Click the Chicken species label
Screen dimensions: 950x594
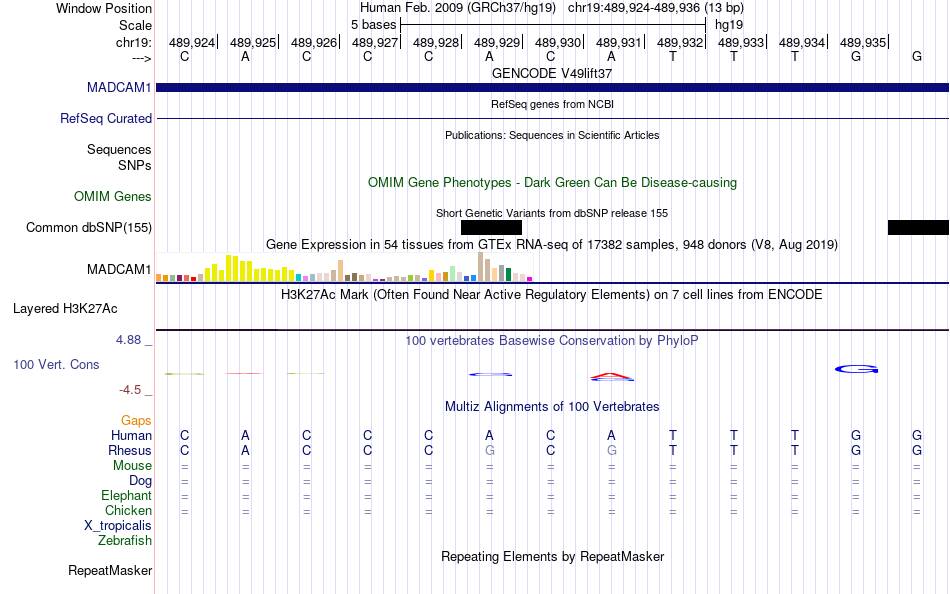[128, 510]
